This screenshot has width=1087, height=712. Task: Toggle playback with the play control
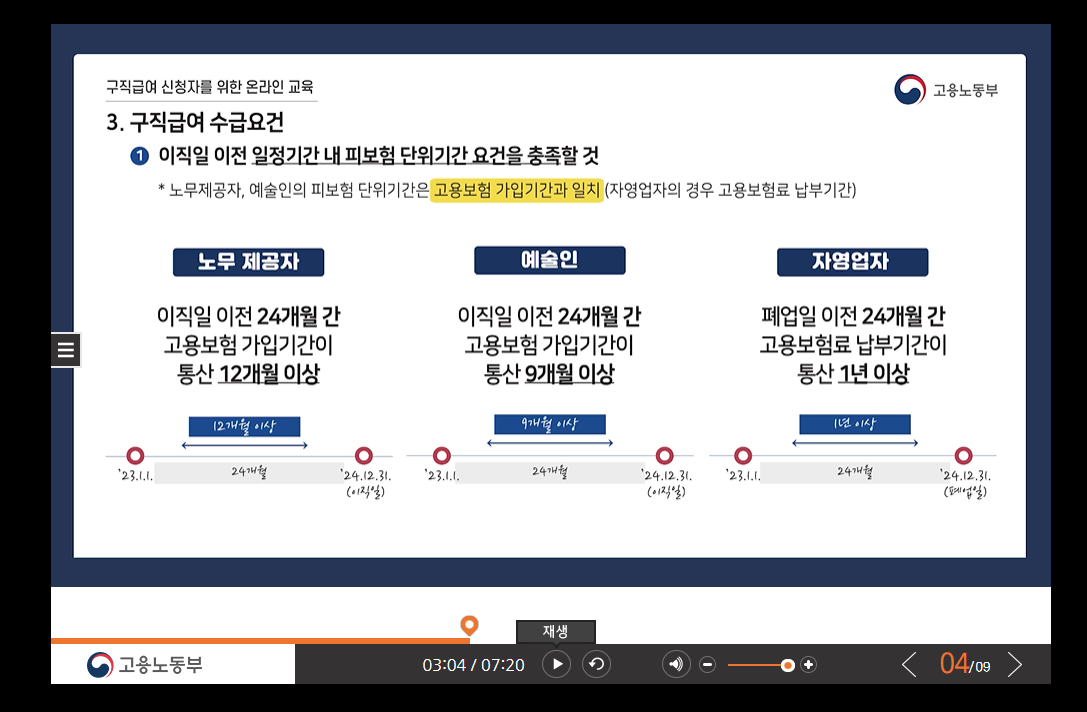(556, 663)
